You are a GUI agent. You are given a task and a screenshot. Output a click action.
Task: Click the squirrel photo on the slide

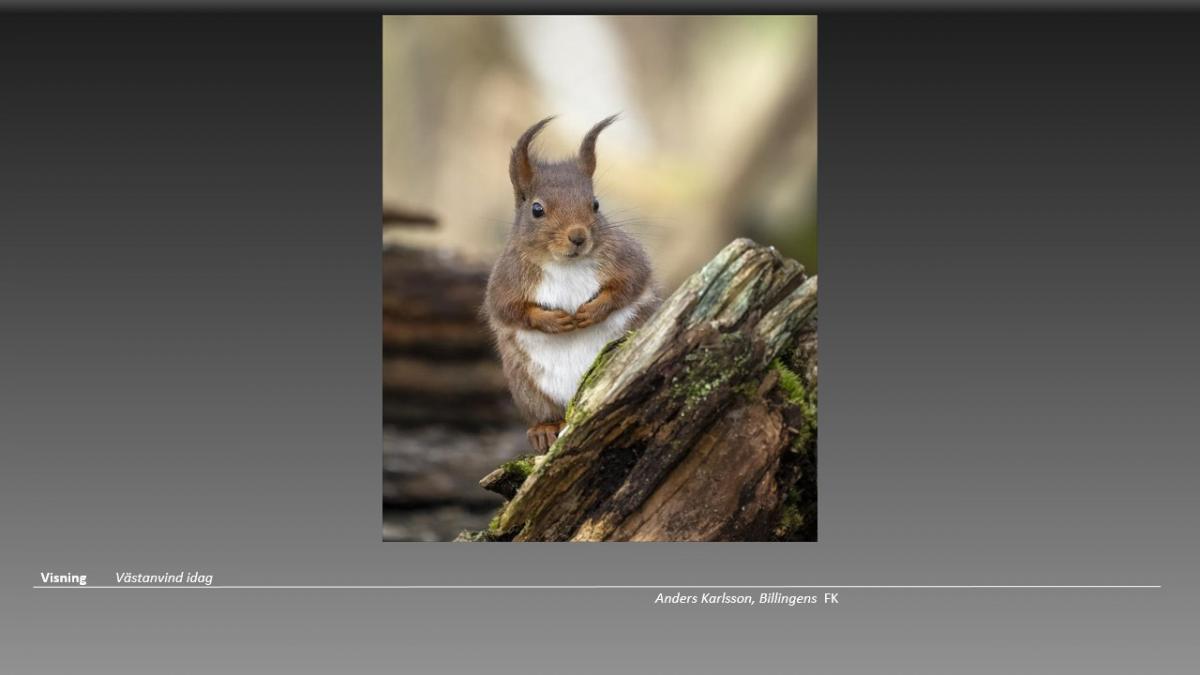pyautogui.click(x=600, y=278)
